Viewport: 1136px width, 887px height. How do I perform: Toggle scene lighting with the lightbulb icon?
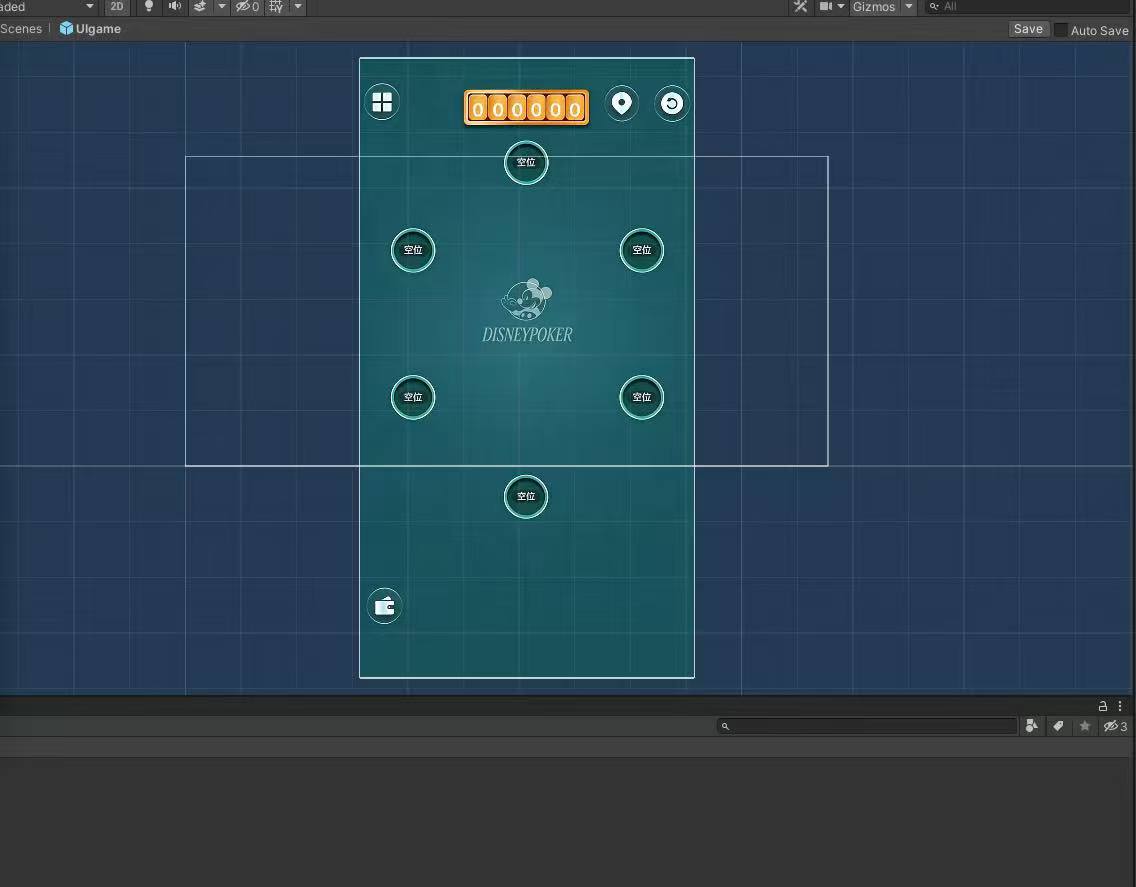pyautogui.click(x=149, y=7)
